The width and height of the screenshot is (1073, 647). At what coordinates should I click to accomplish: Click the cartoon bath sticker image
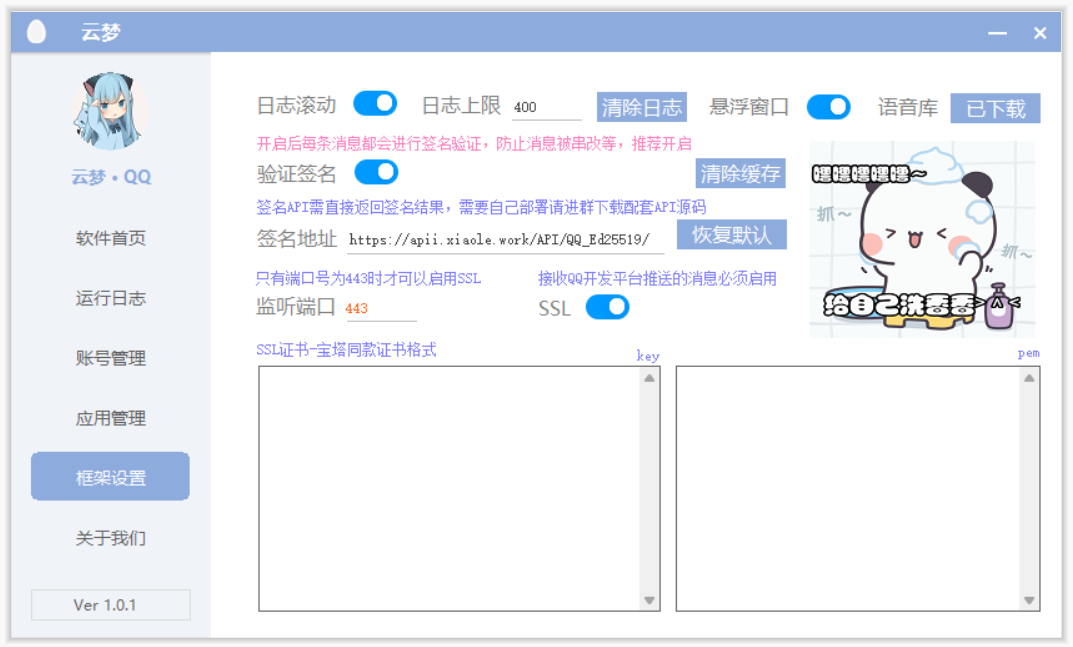(x=922, y=238)
